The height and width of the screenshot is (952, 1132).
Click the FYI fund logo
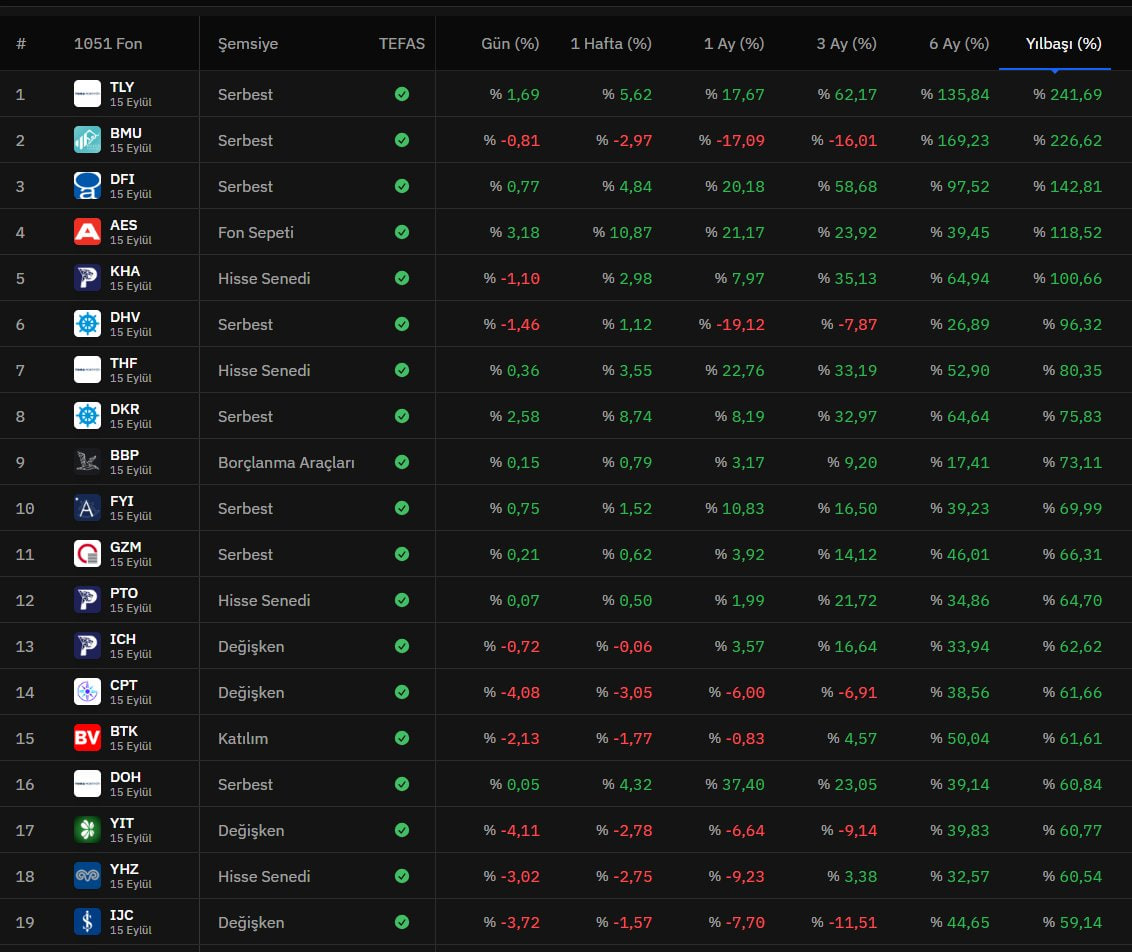coord(87,508)
